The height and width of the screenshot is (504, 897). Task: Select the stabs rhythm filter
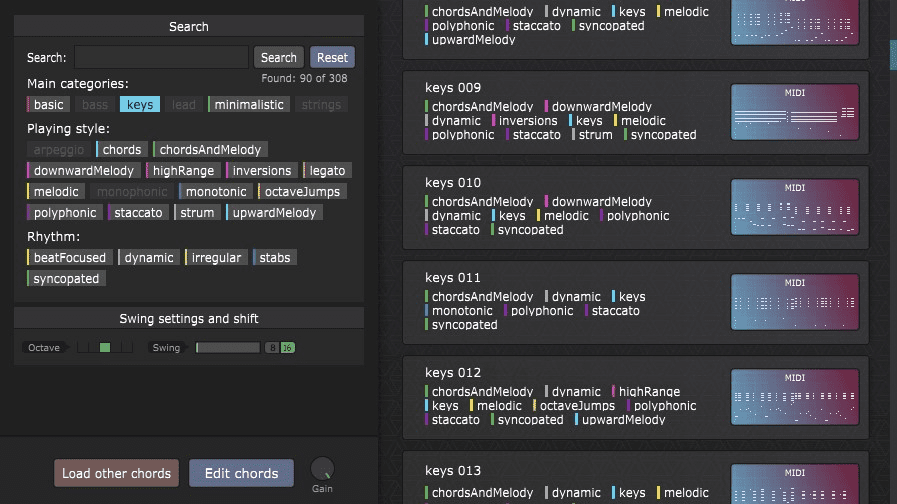(275, 258)
